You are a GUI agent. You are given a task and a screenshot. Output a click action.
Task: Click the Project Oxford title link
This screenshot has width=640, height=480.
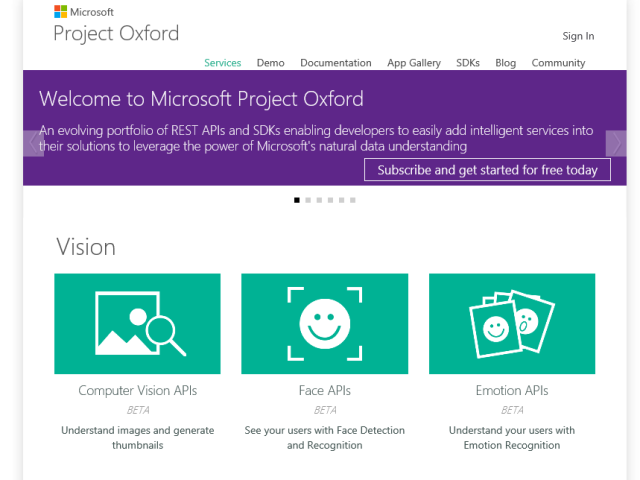pyautogui.click(x=116, y=33)
